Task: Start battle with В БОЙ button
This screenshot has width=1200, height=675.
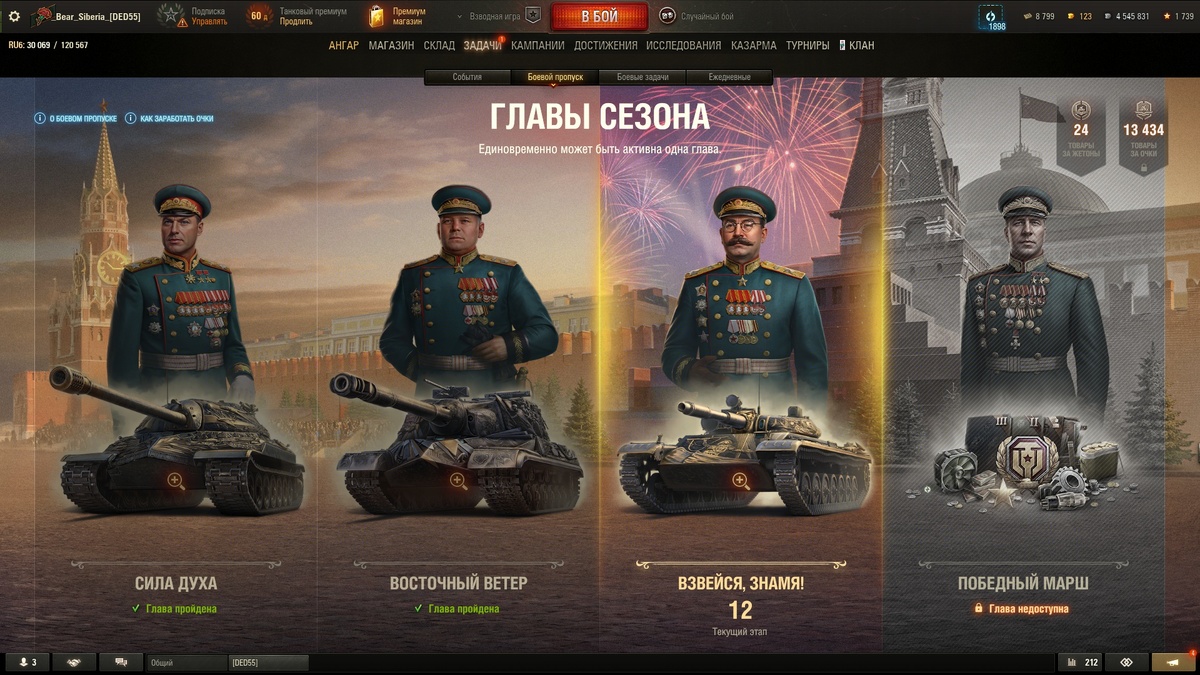Action: click(x=599, y=17)
